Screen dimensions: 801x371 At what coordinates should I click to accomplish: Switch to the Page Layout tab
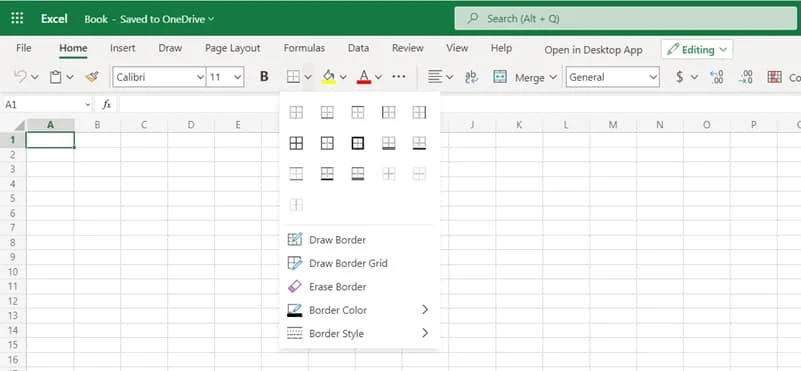point(232,48)
